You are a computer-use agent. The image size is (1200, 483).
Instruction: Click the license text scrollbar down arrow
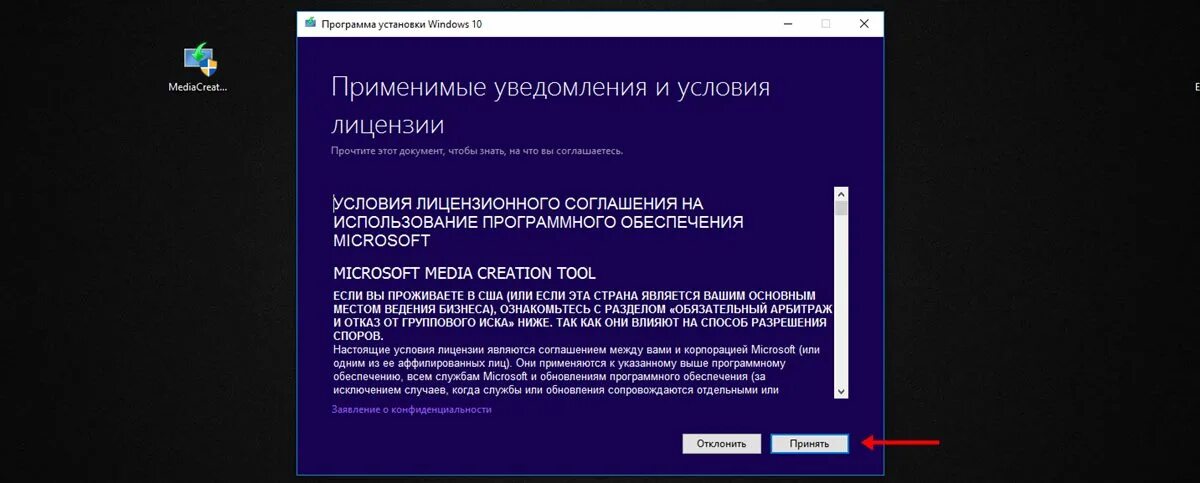coord(841,391)
